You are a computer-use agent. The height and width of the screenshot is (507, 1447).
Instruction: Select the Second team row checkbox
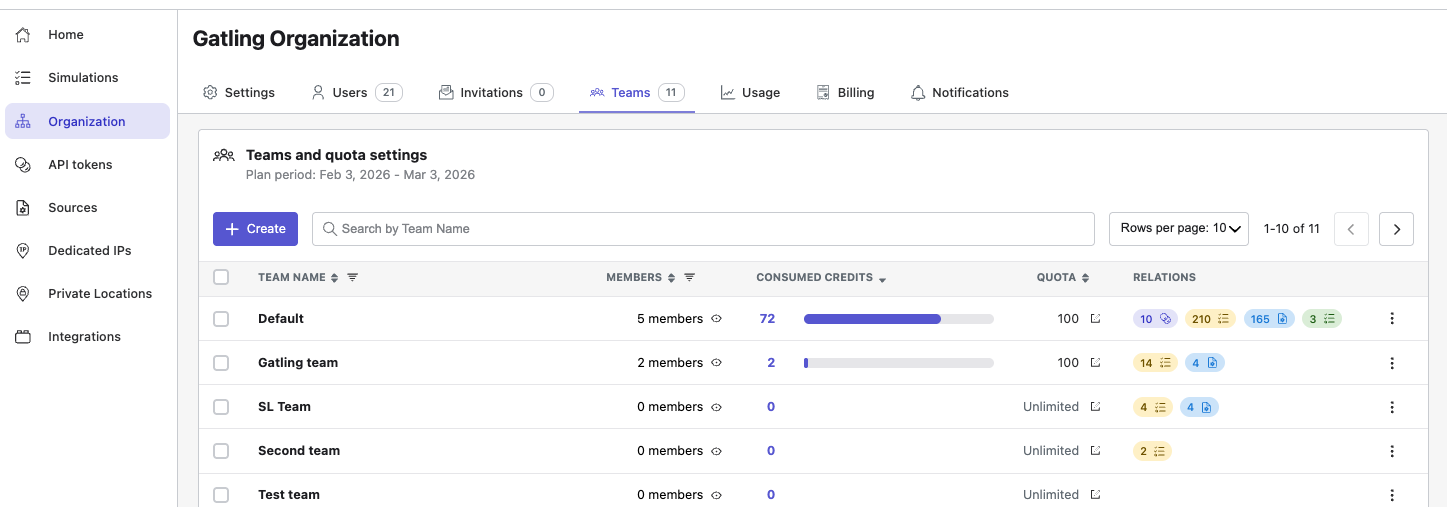point(221,451)
